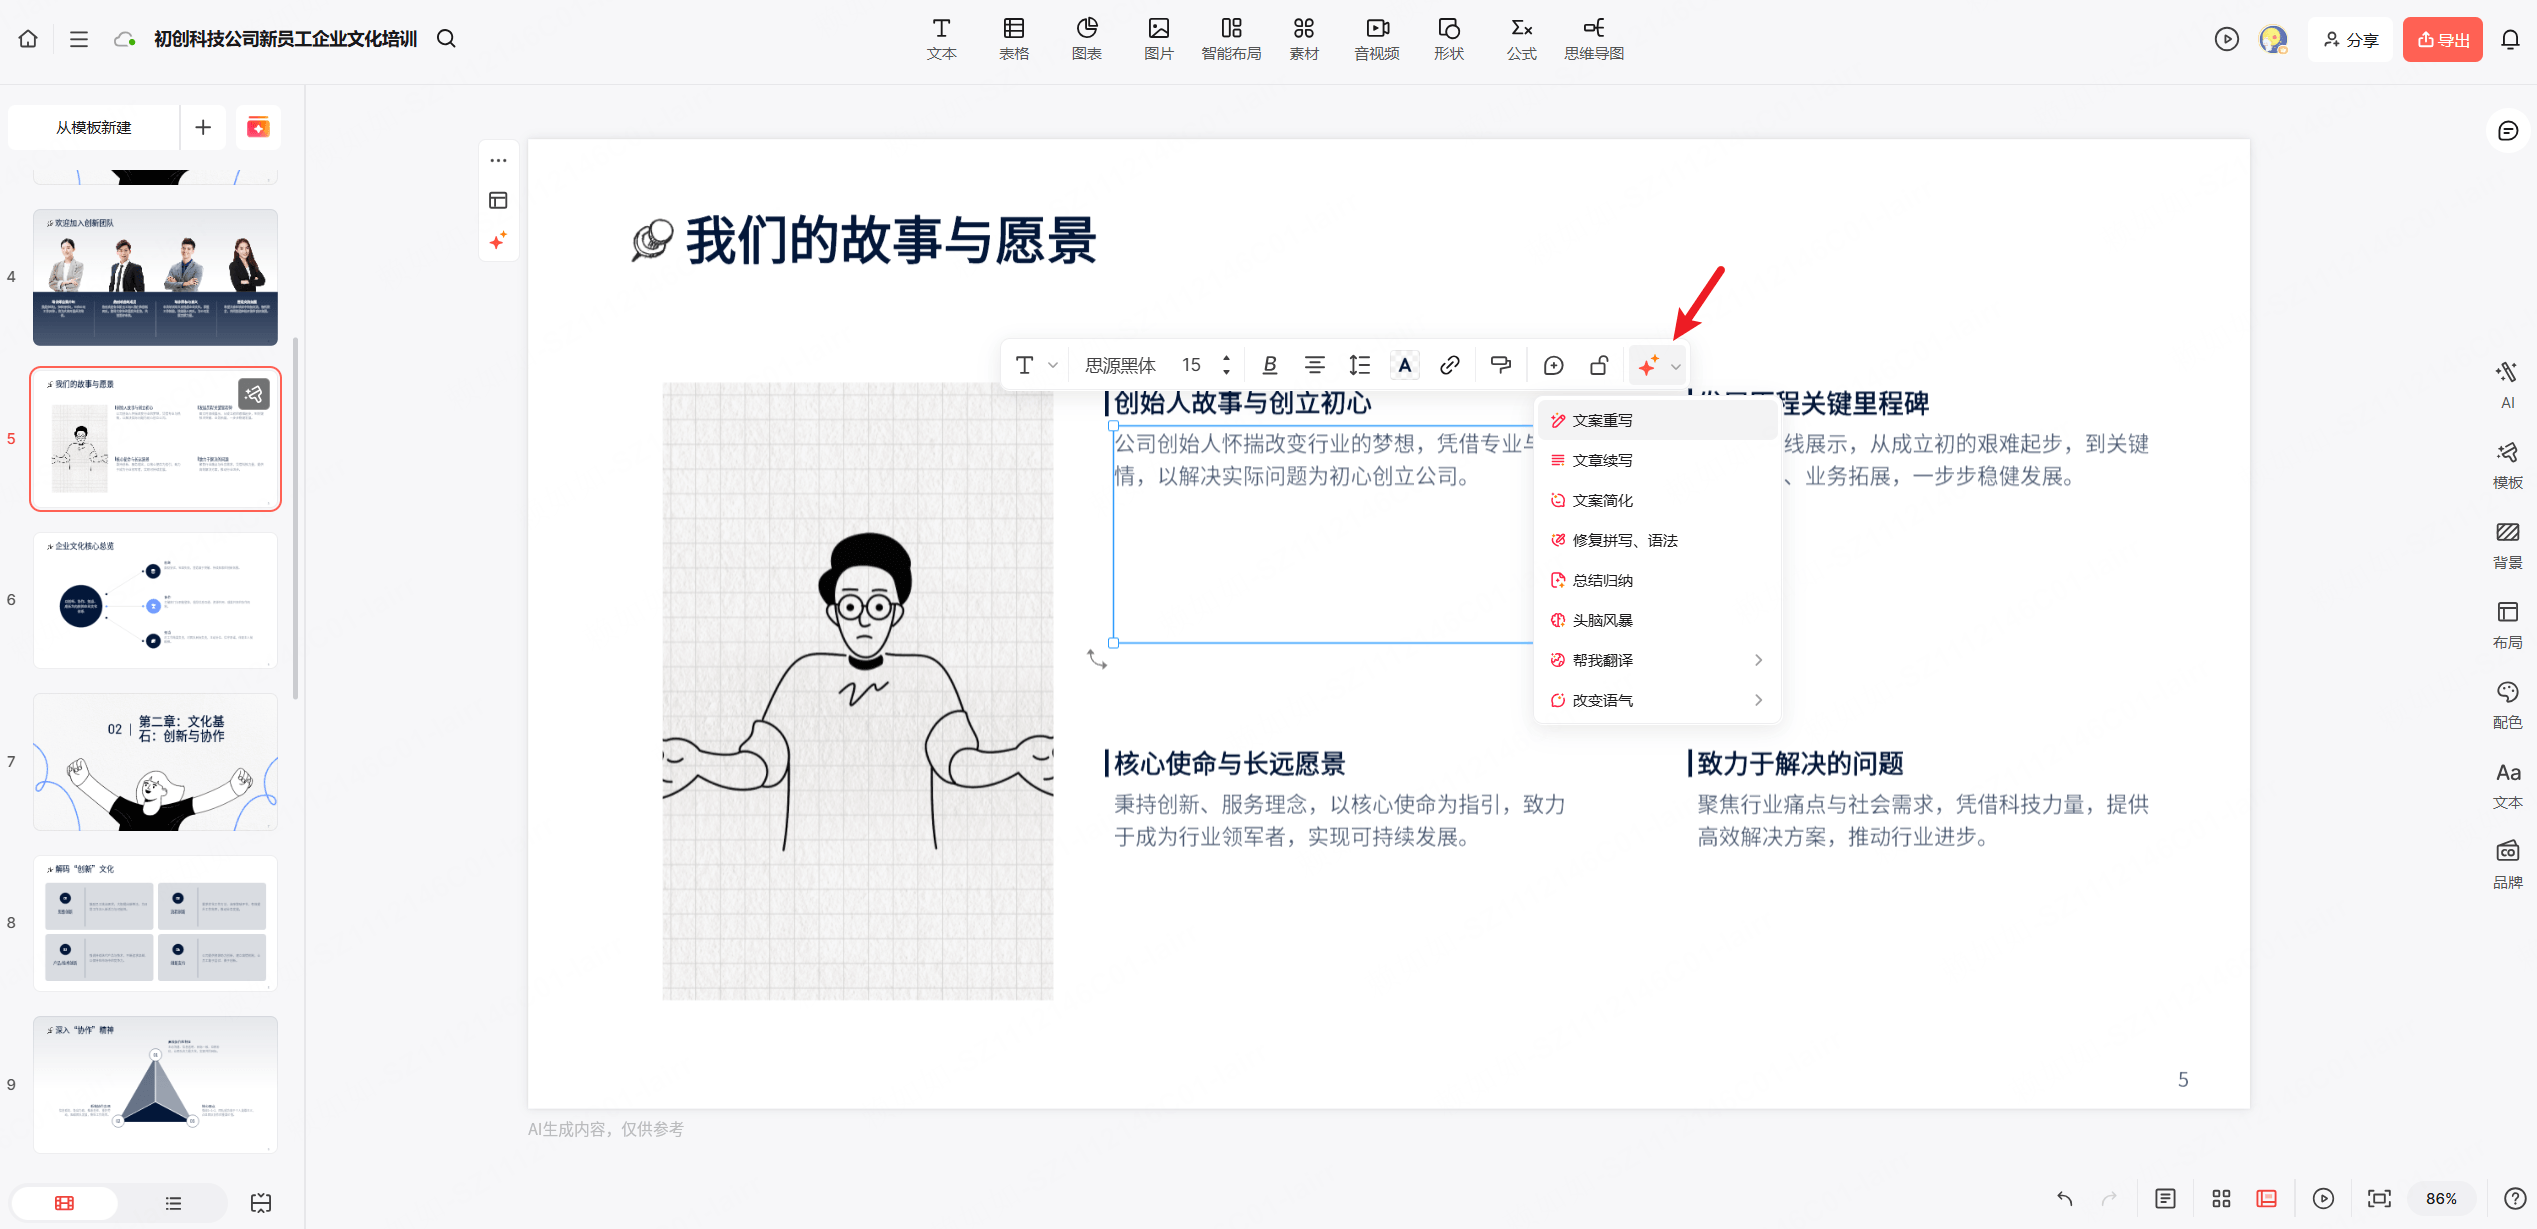This screenshot has height=1229, width=2537.
Task: Open the text color A picker
Action: tap(1404, 365)
